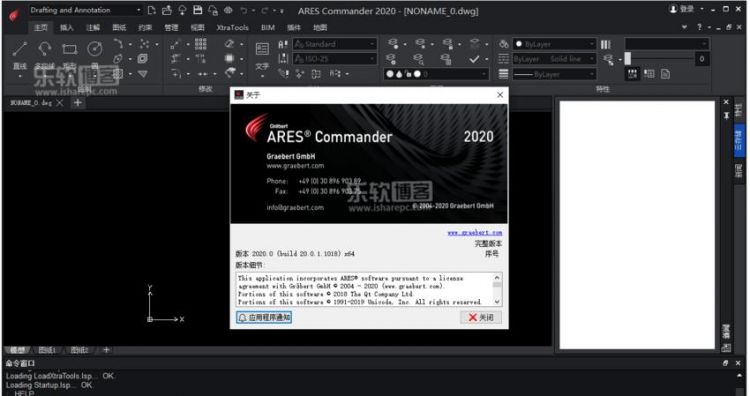750x396 pixels.
Task: Click the 关闭 button in About dialog
Action: pos(481,317)
